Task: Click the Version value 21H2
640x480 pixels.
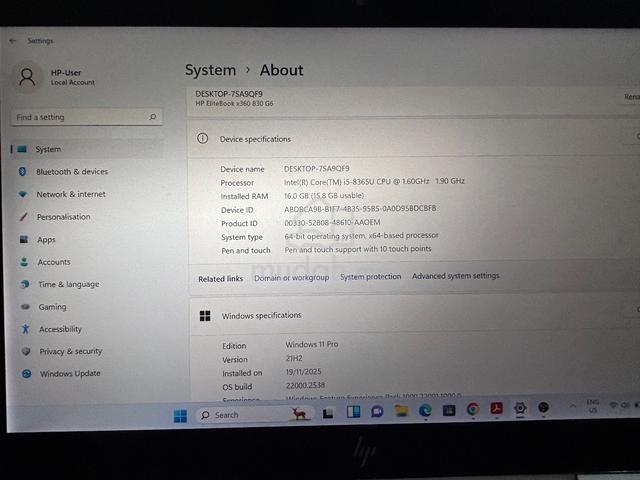Action: (294, 358)
